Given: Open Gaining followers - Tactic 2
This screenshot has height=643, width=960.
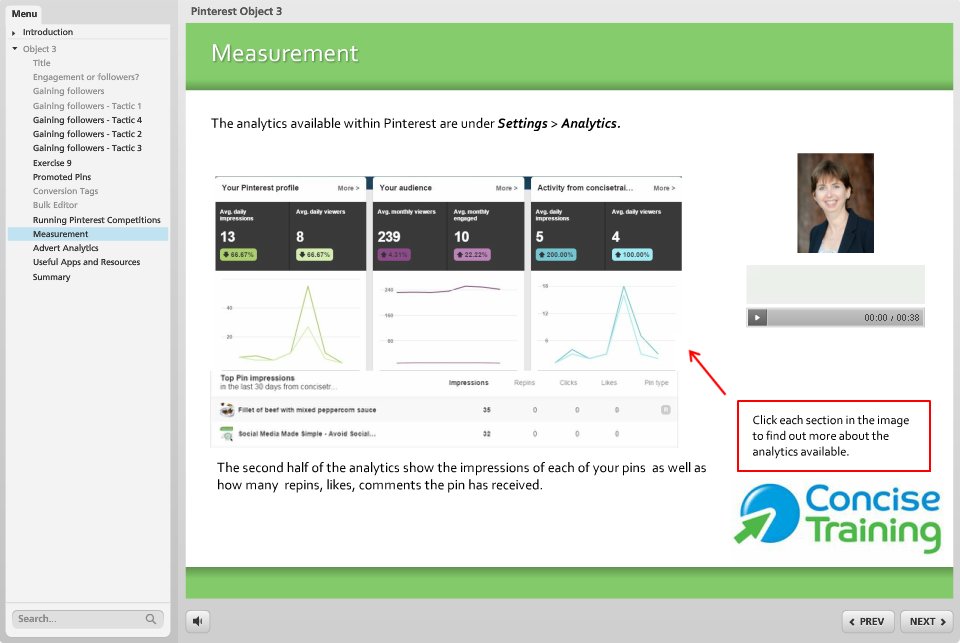Looking at the screenshot, I should (87, 134).
